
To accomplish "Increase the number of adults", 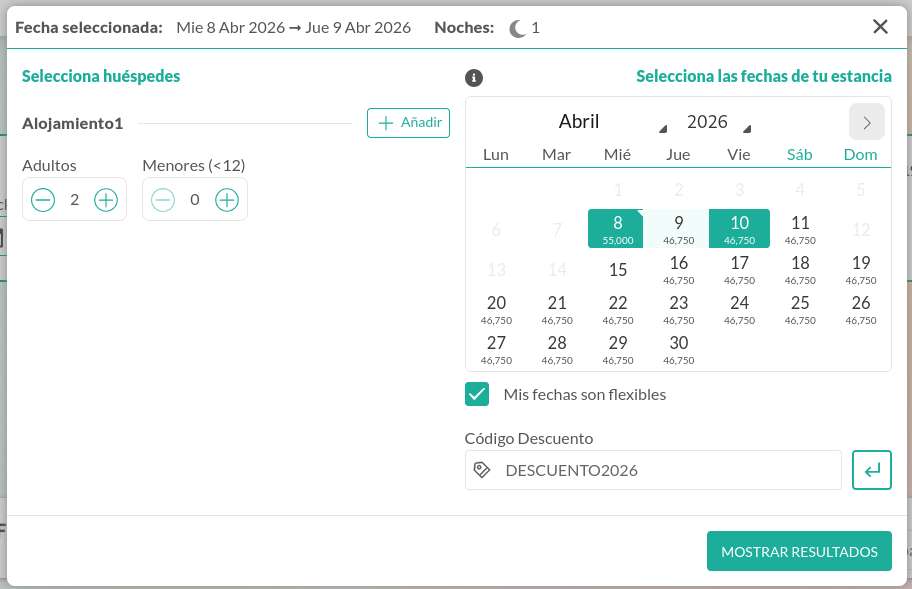I will click(106, 200).
